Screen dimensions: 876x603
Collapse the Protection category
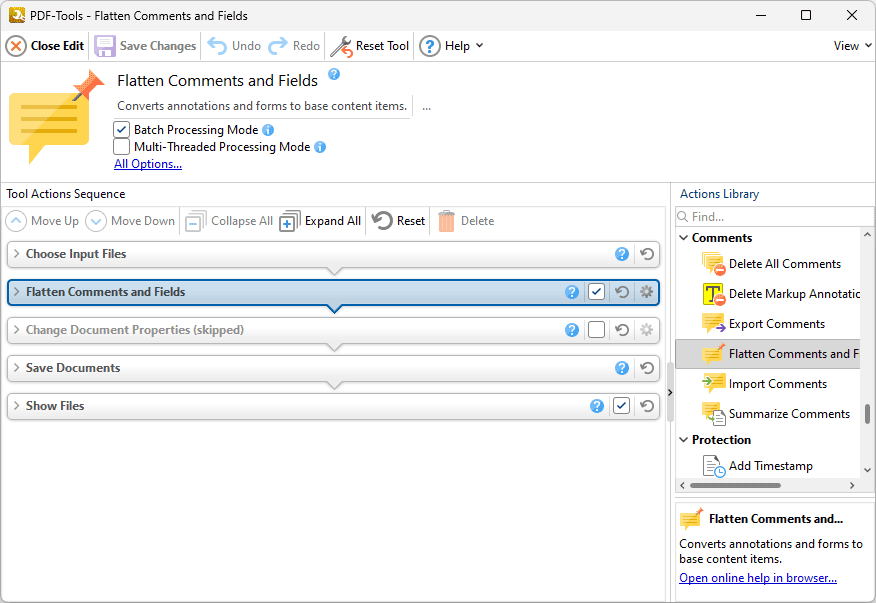click(x=683, y=440)
